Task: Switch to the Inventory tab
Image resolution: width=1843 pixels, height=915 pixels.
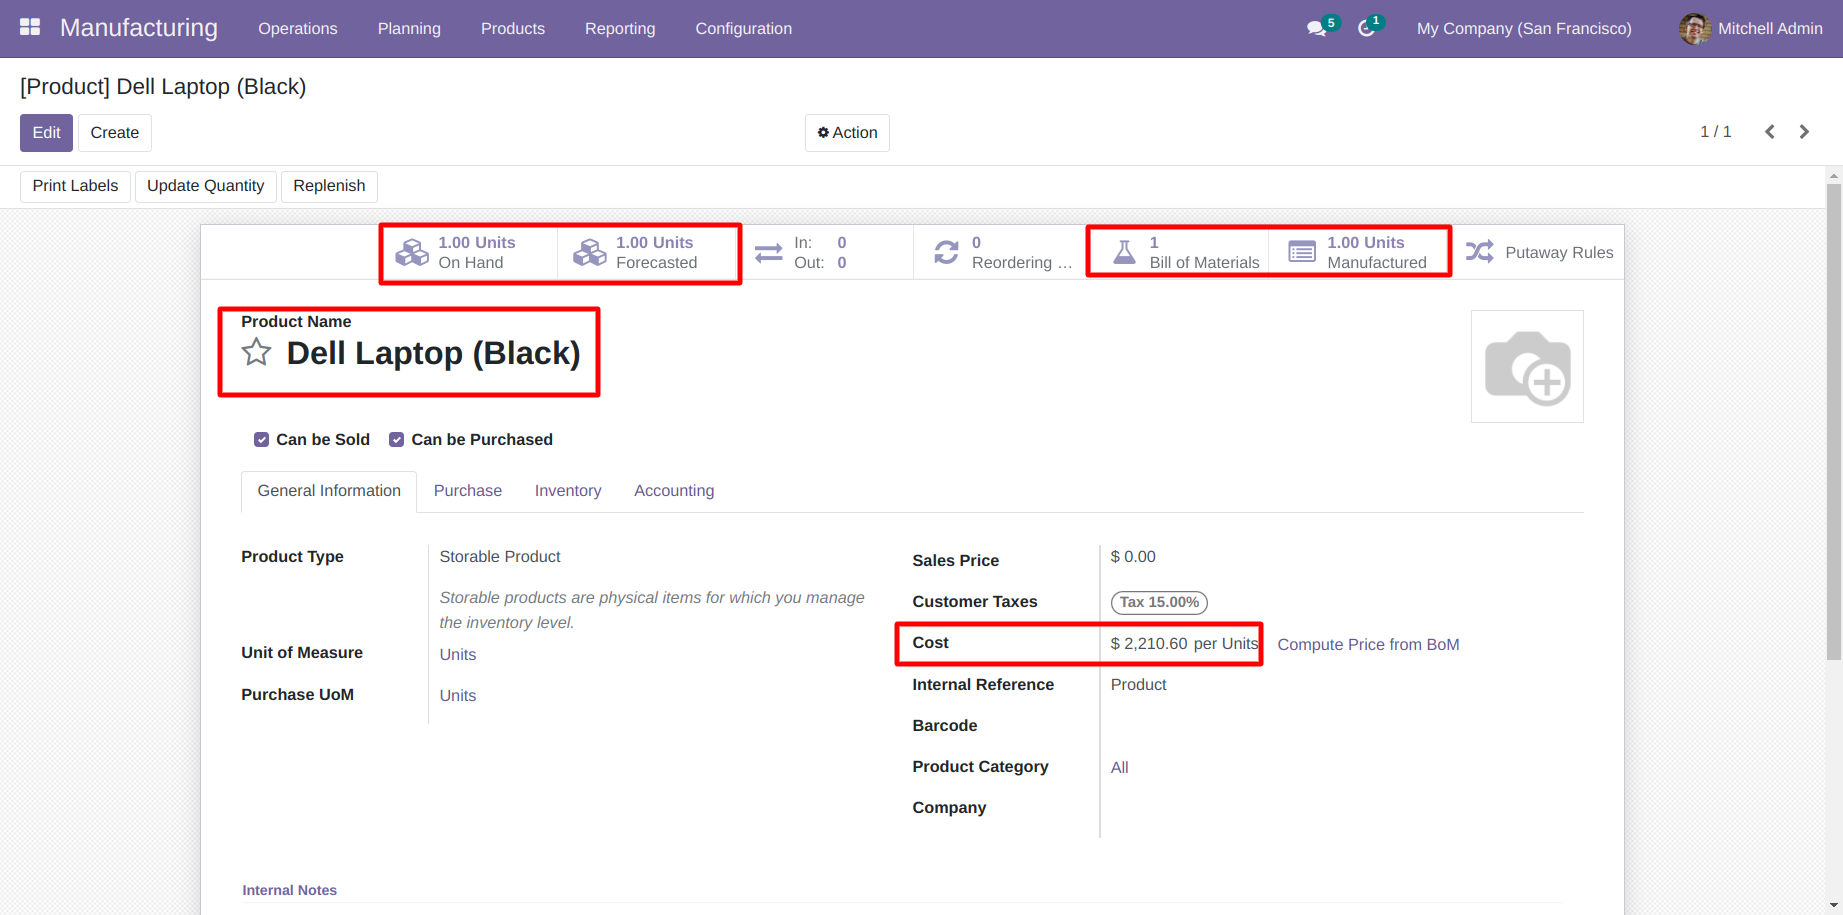Action: point(568,491)
